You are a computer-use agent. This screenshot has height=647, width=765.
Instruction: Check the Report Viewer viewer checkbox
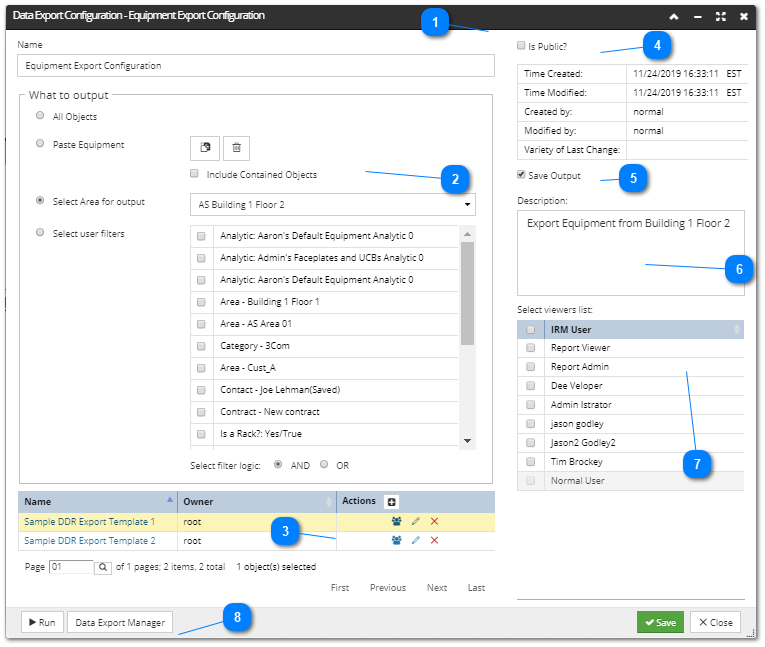(531, 348)
